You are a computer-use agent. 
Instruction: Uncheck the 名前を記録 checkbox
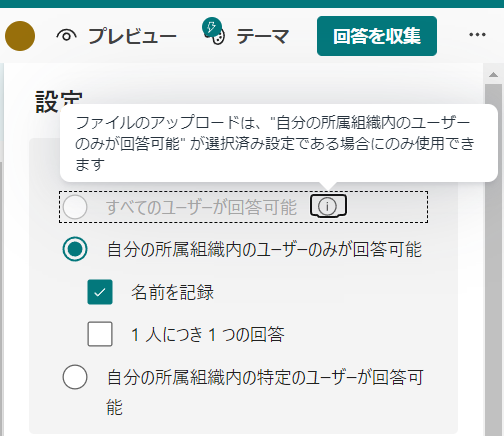[x=100, y=292]
